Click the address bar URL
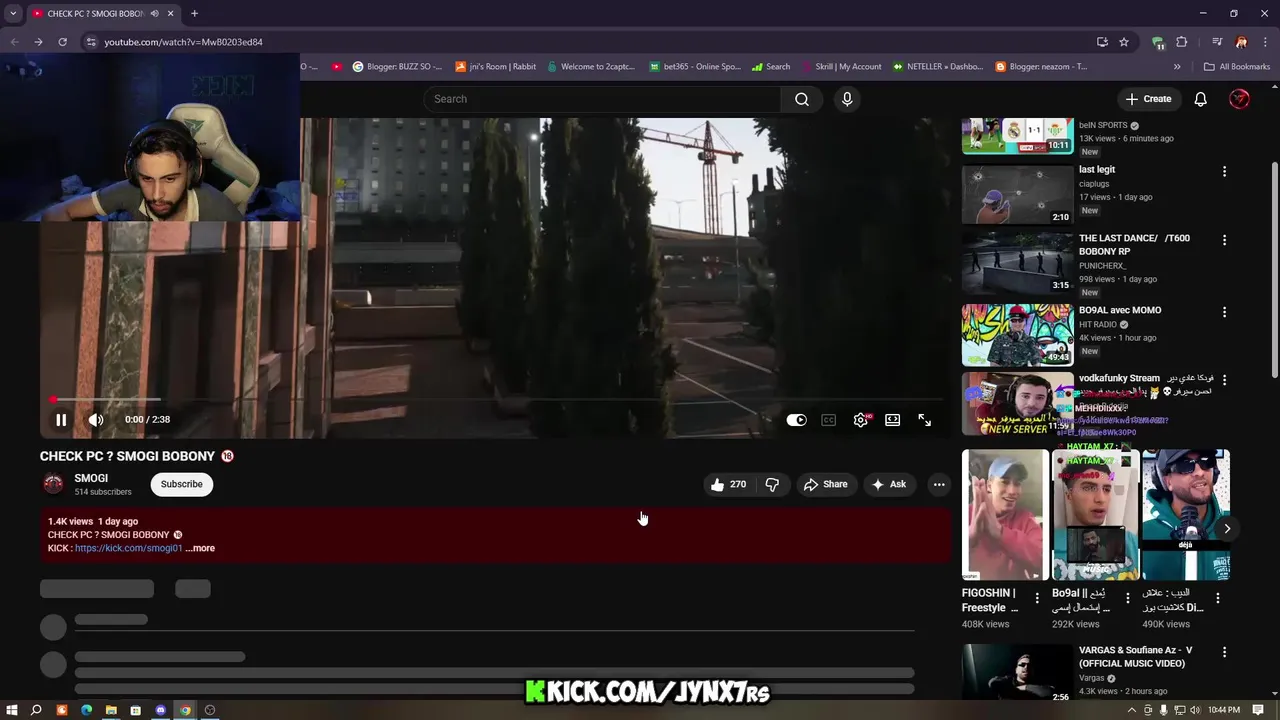Screen dimensions: 1280x720 [183, 42]
